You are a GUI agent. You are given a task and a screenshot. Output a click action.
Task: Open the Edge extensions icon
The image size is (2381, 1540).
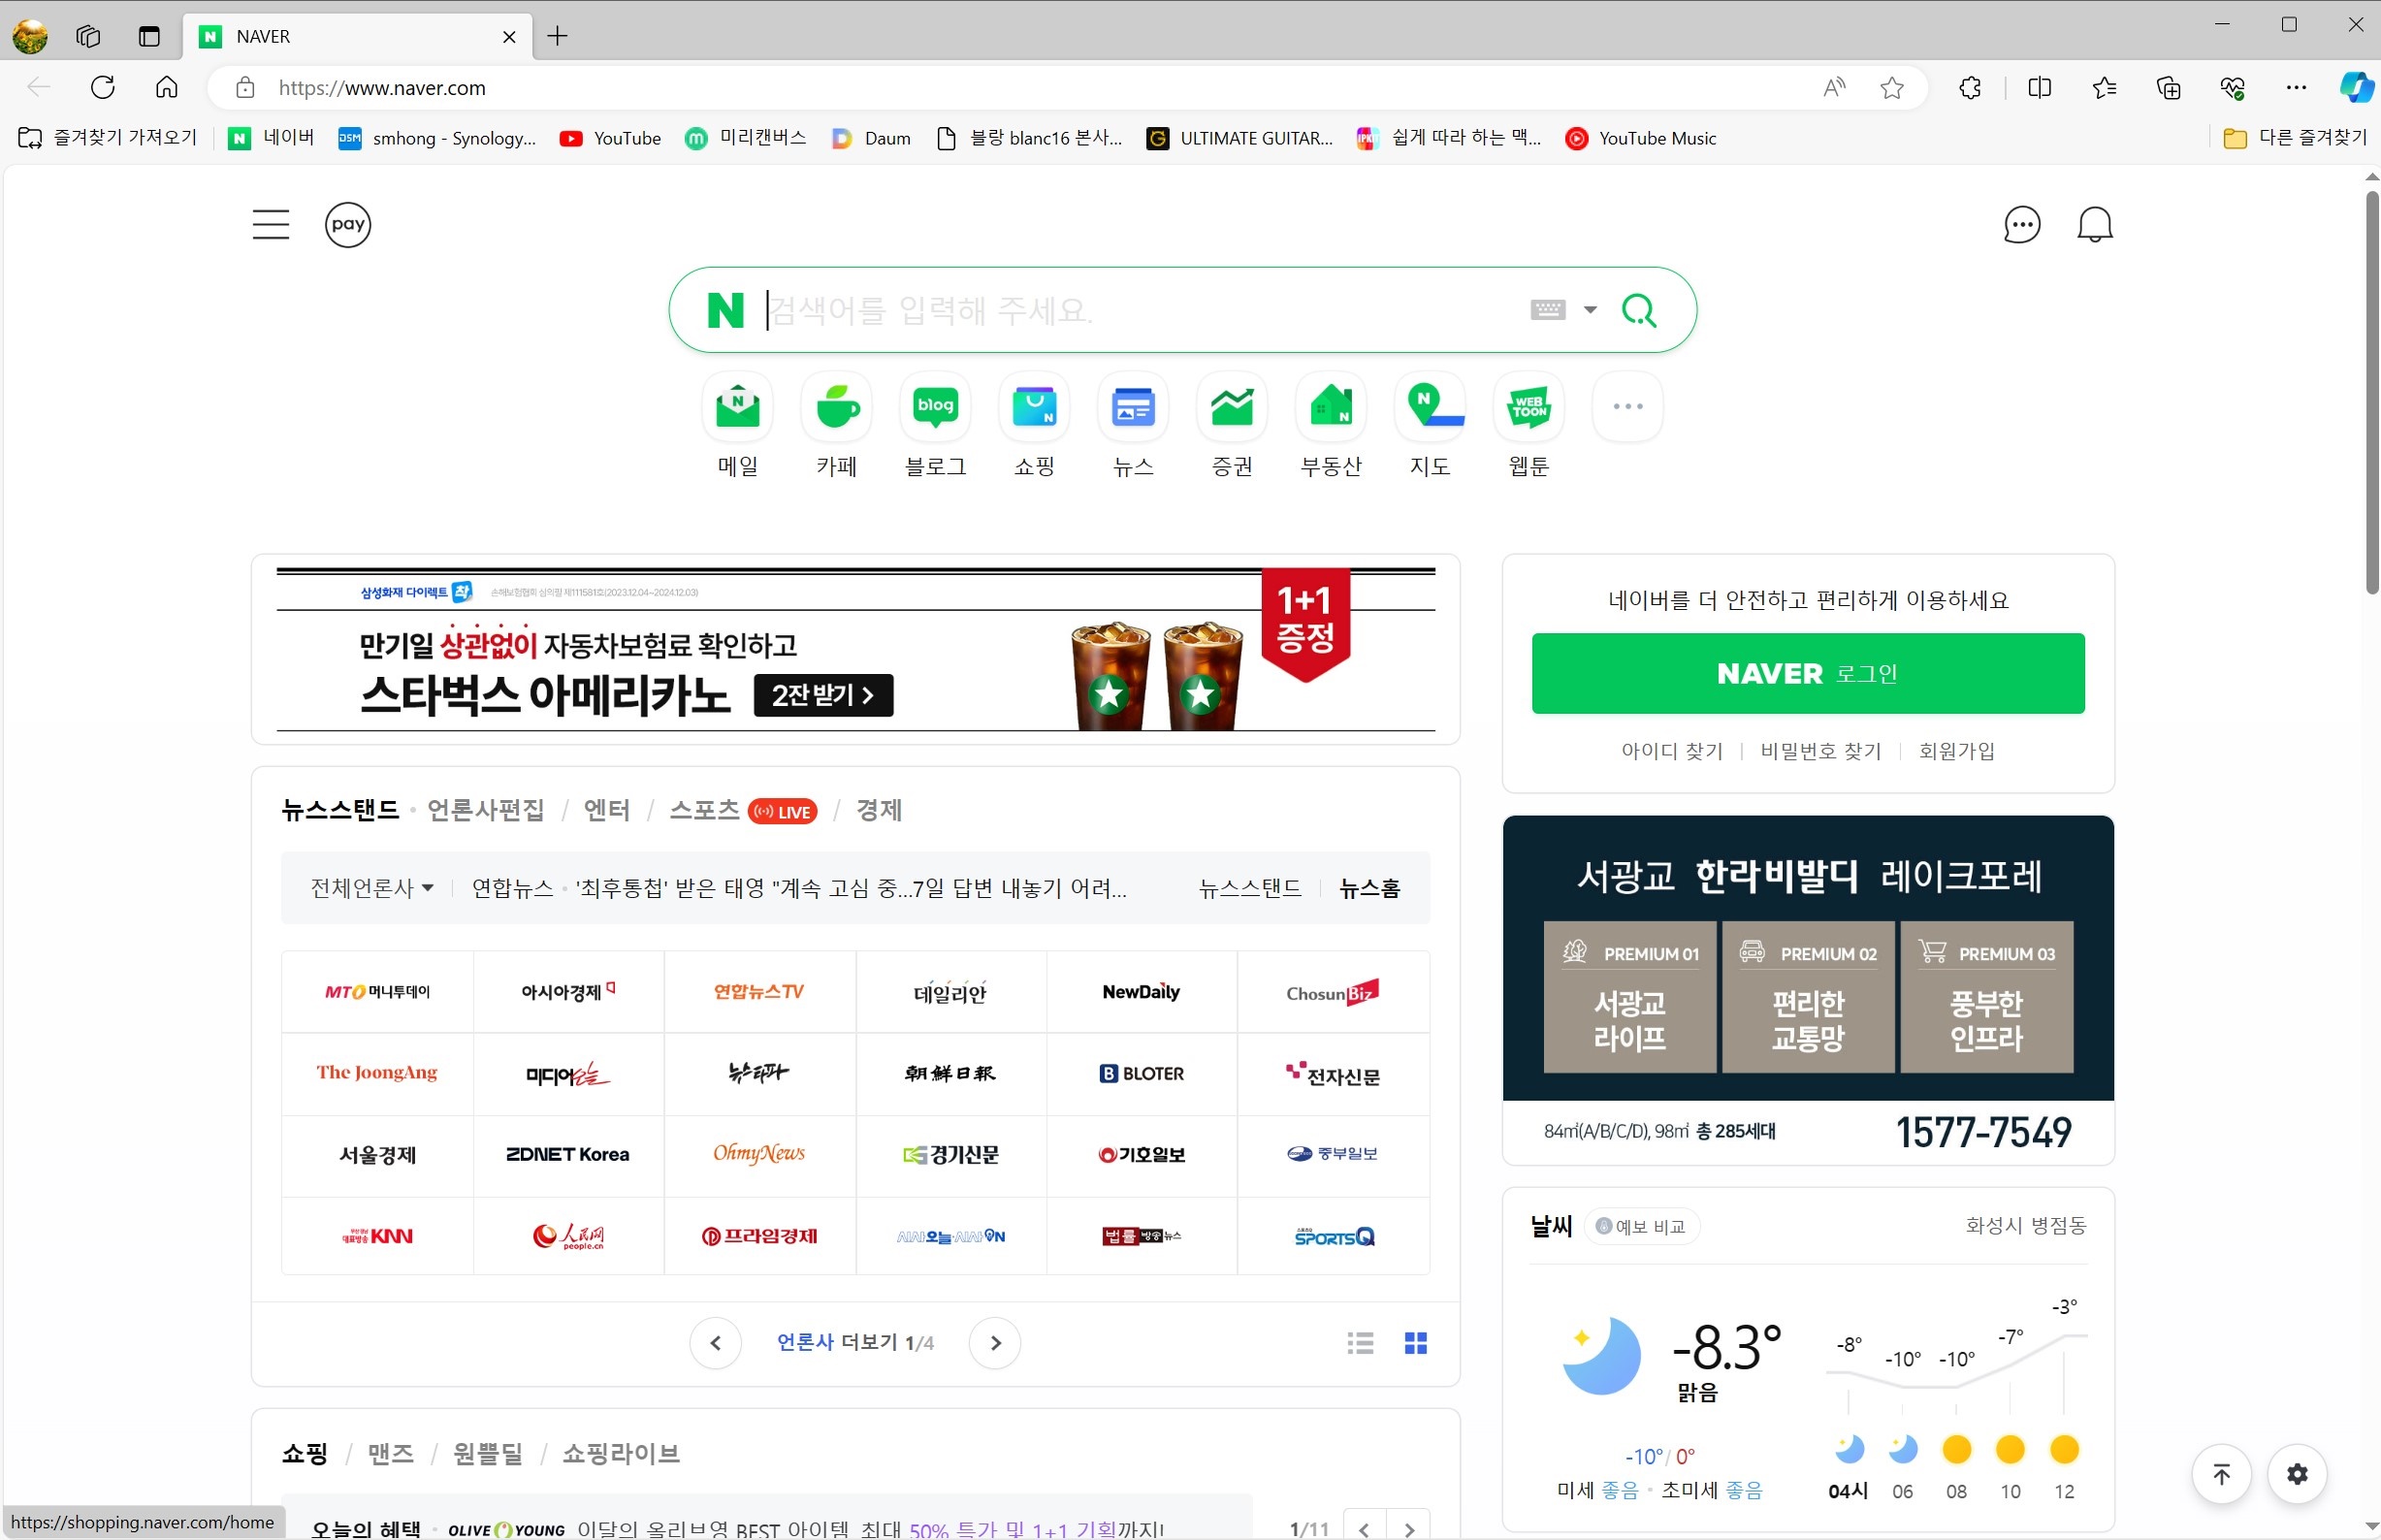coord(1970,88)
